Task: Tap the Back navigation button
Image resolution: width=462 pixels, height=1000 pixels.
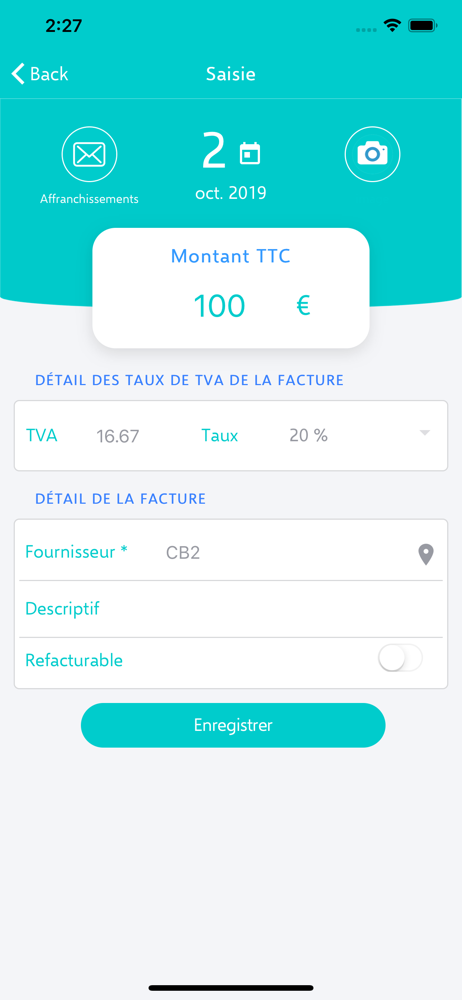Action: click(x=40, y=73)
